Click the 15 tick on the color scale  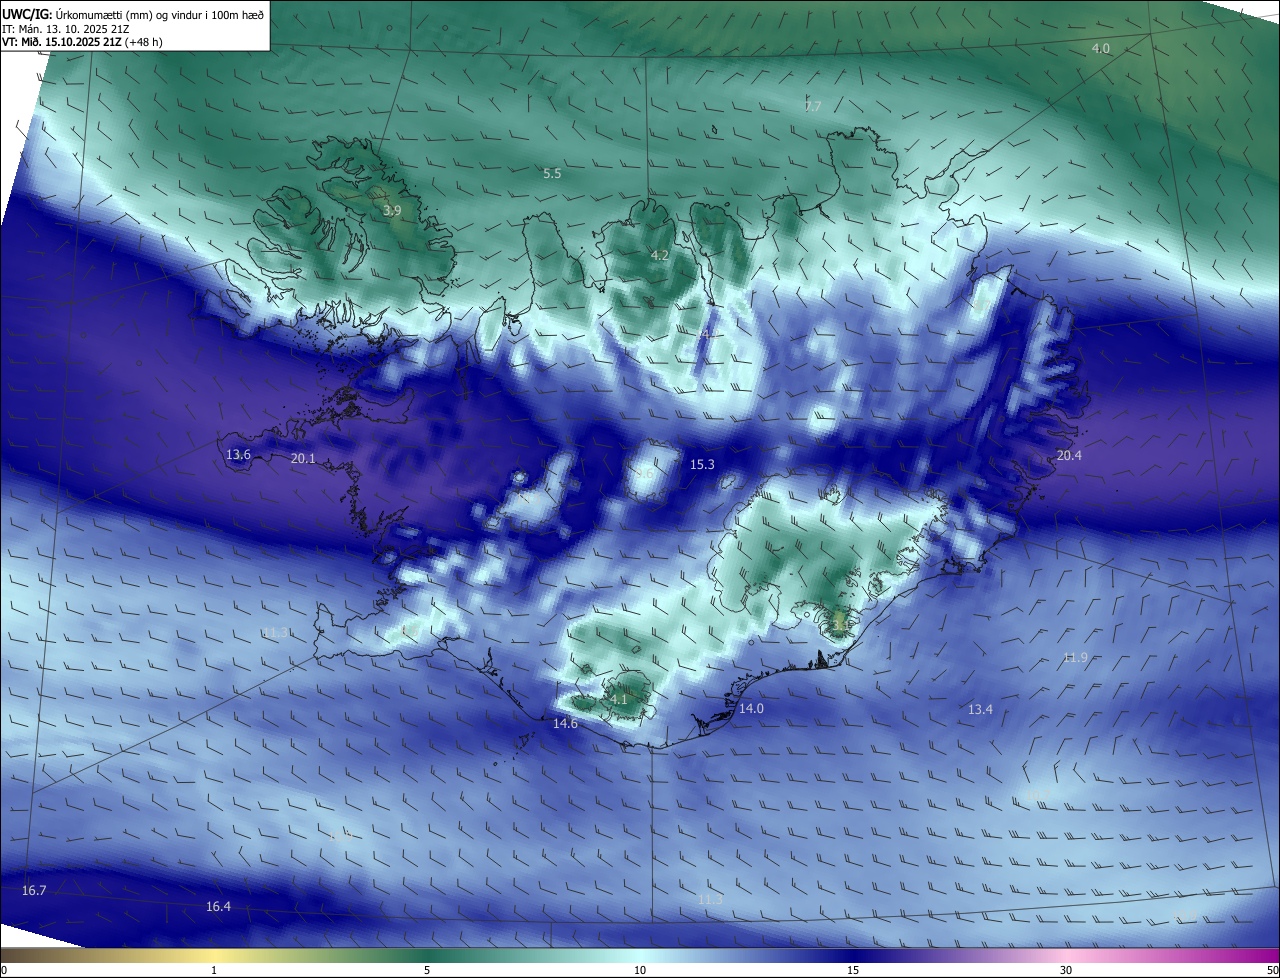tap(853, 970)
